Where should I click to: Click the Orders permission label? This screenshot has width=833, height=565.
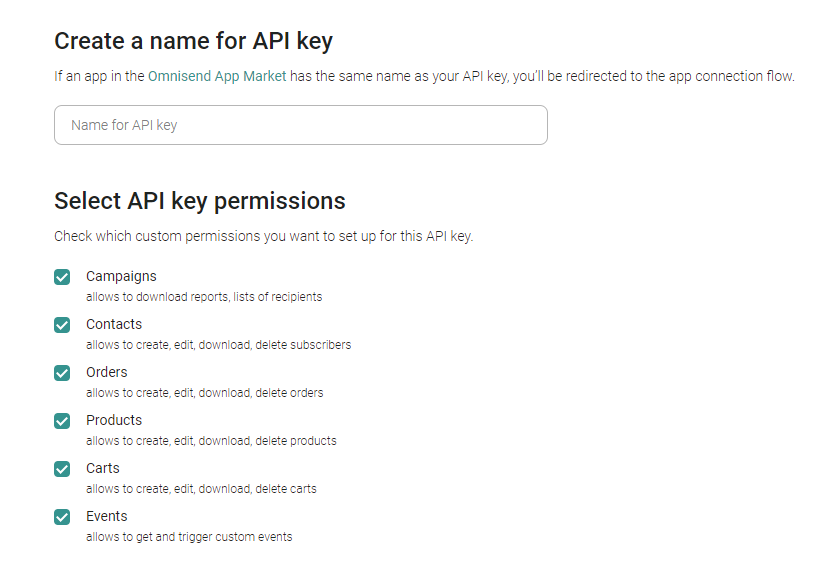click(107, 372)
